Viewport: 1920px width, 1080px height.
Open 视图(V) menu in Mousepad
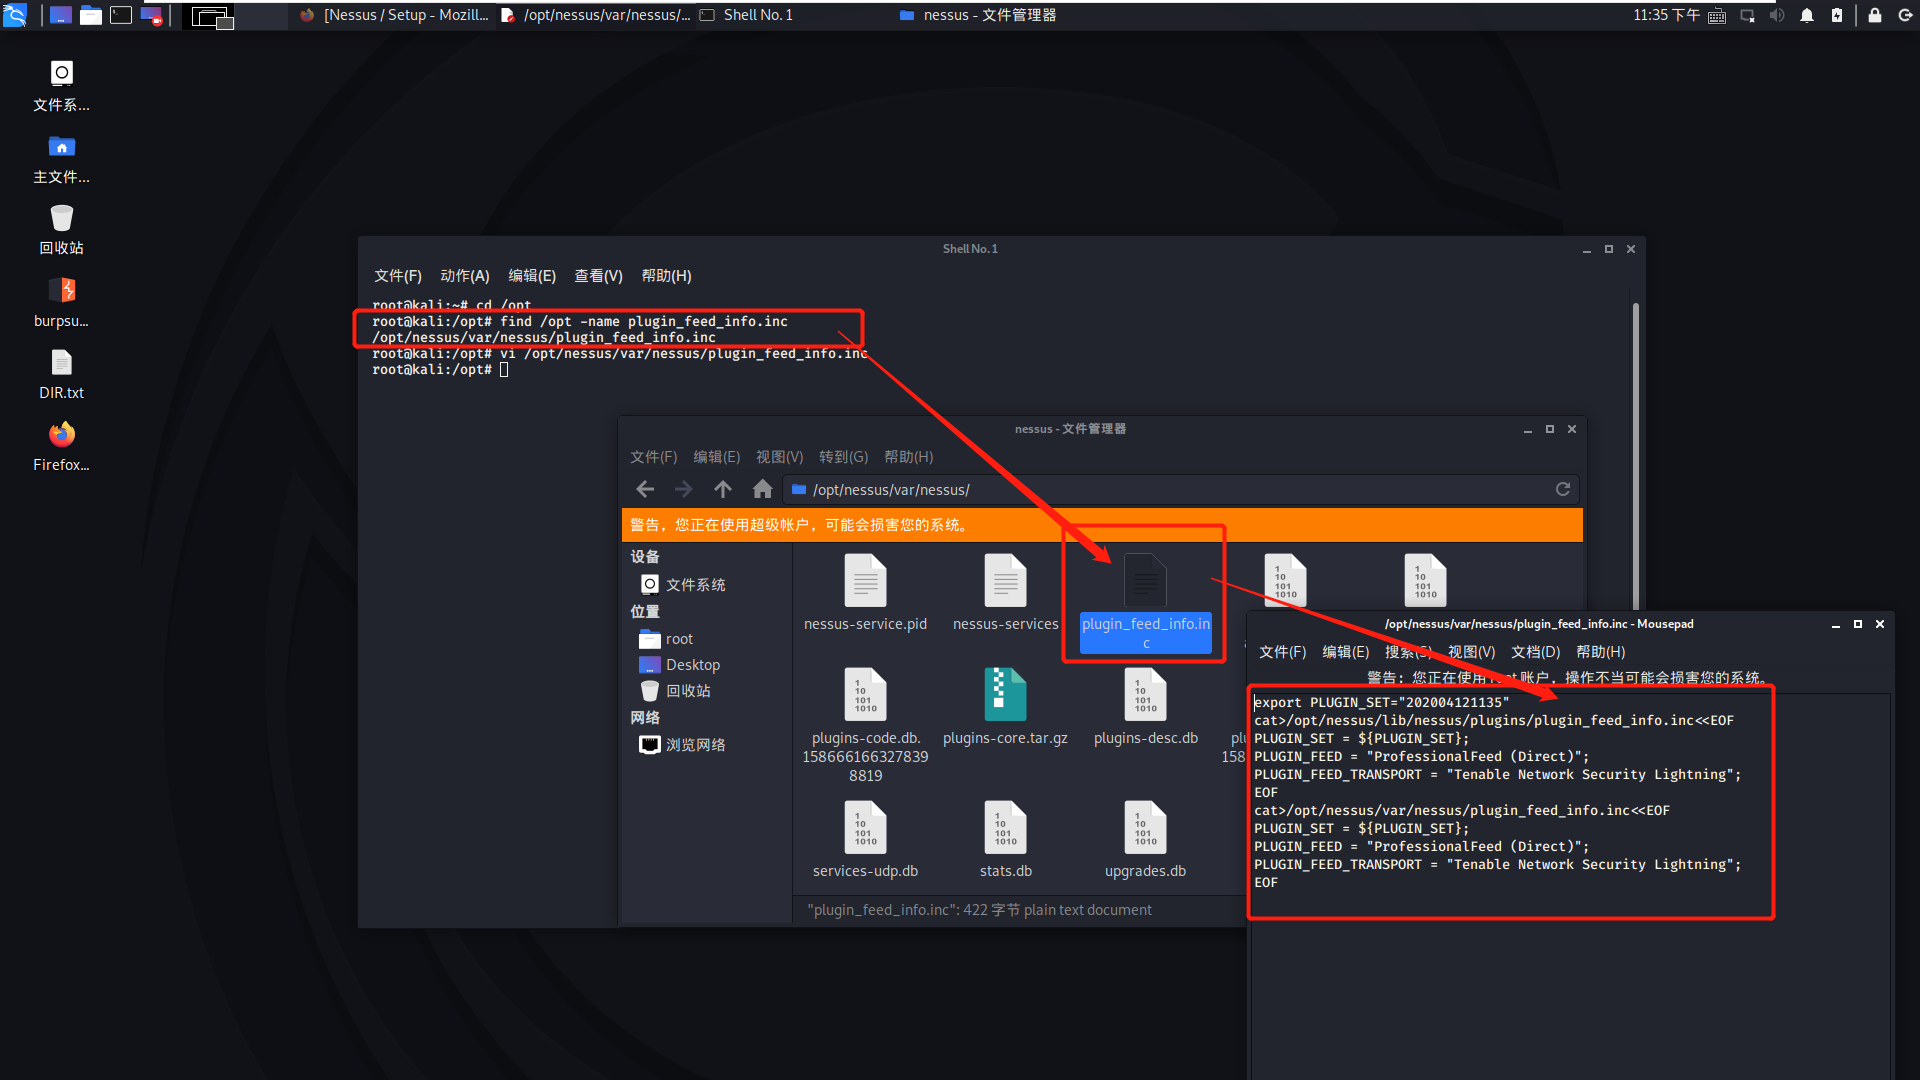[x=1472, y=652]
